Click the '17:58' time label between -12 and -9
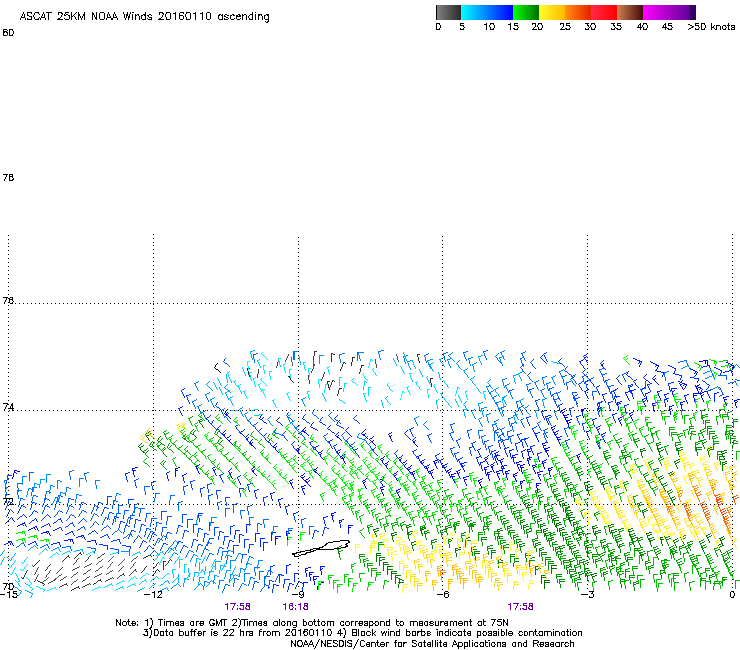This screenshot has height=650, width=740. click(x=237, y=607)
